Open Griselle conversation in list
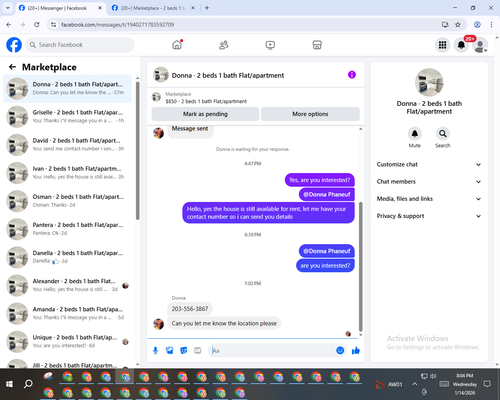 click(x=67, y=117)
